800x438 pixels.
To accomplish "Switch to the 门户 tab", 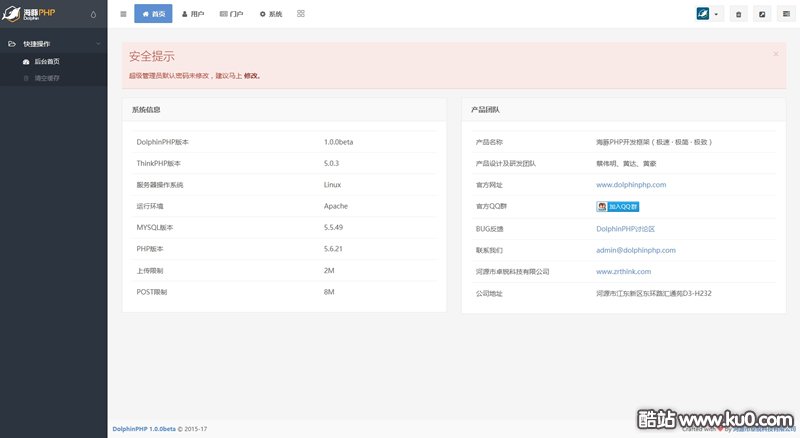I will pyautogui.click(x=232, y=14).
